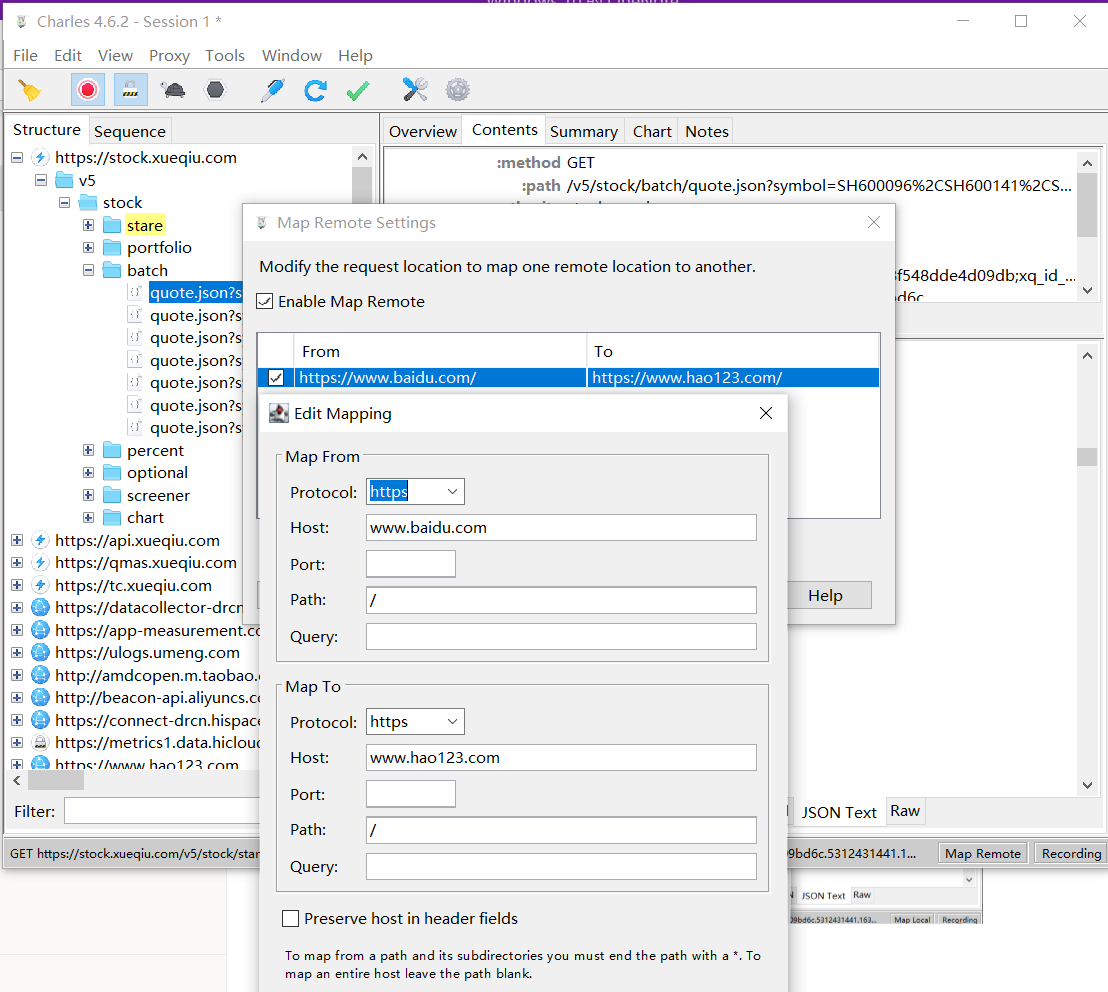Toggle Preserve host in header fields
This screenshot has height=992, width=1108.
(x=290, y=919)
